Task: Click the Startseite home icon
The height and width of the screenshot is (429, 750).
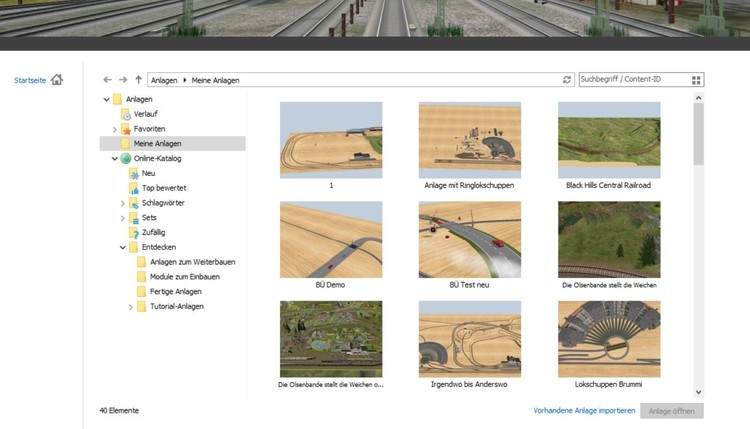Action: click(x=56, y=80)
